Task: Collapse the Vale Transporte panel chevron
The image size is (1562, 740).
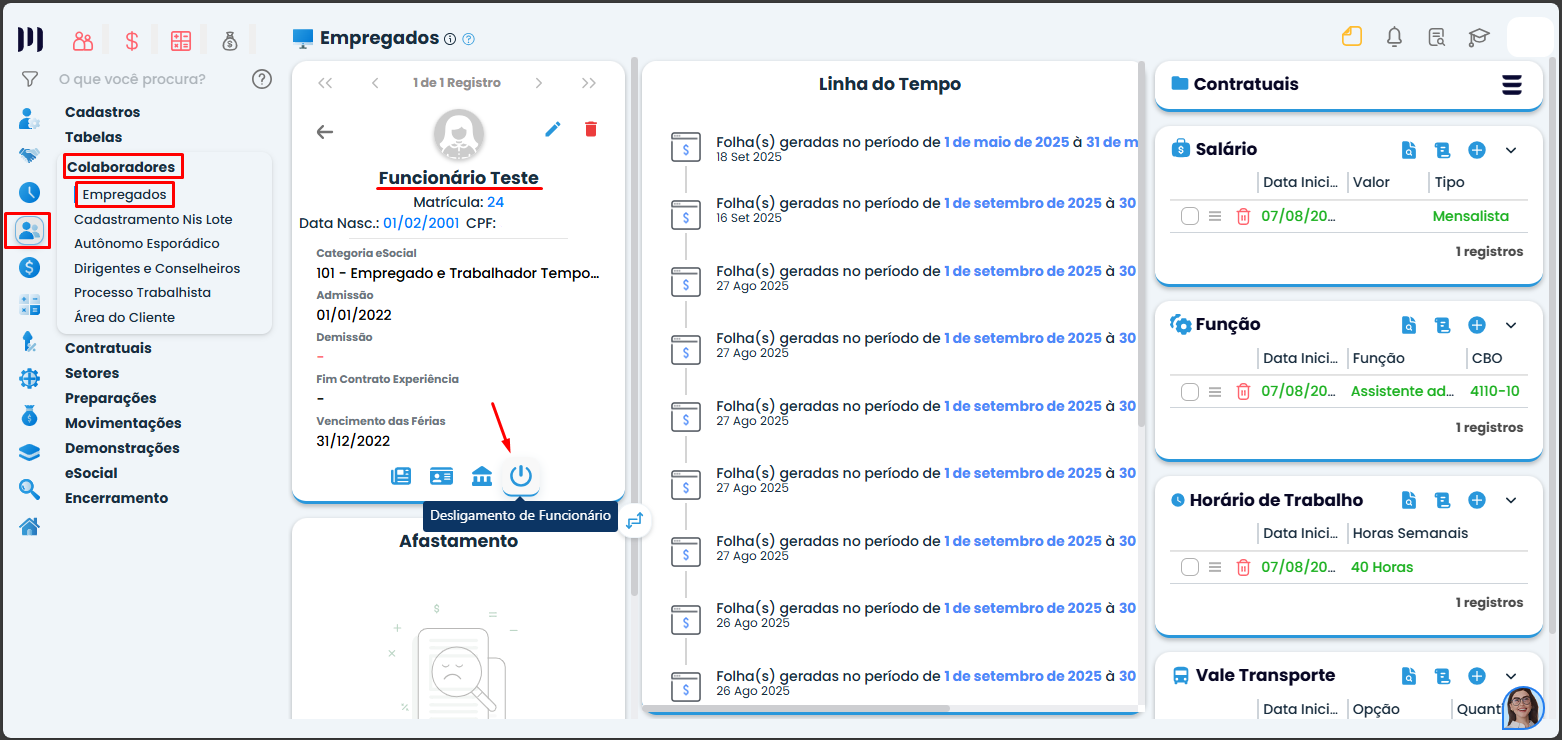Action: (x=1511, y=676)
